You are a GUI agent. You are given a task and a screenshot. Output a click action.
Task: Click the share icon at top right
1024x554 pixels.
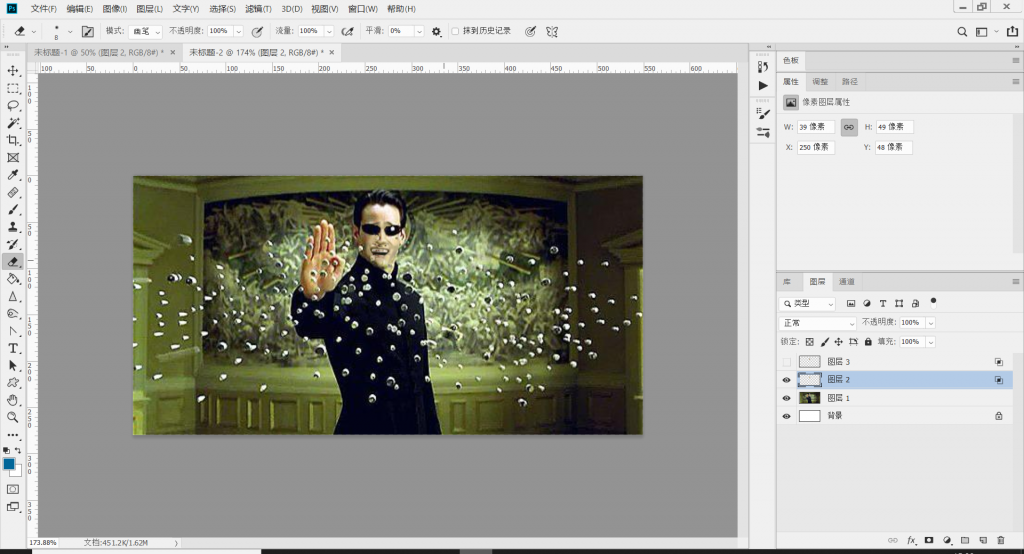click(x=1012, y=31)
